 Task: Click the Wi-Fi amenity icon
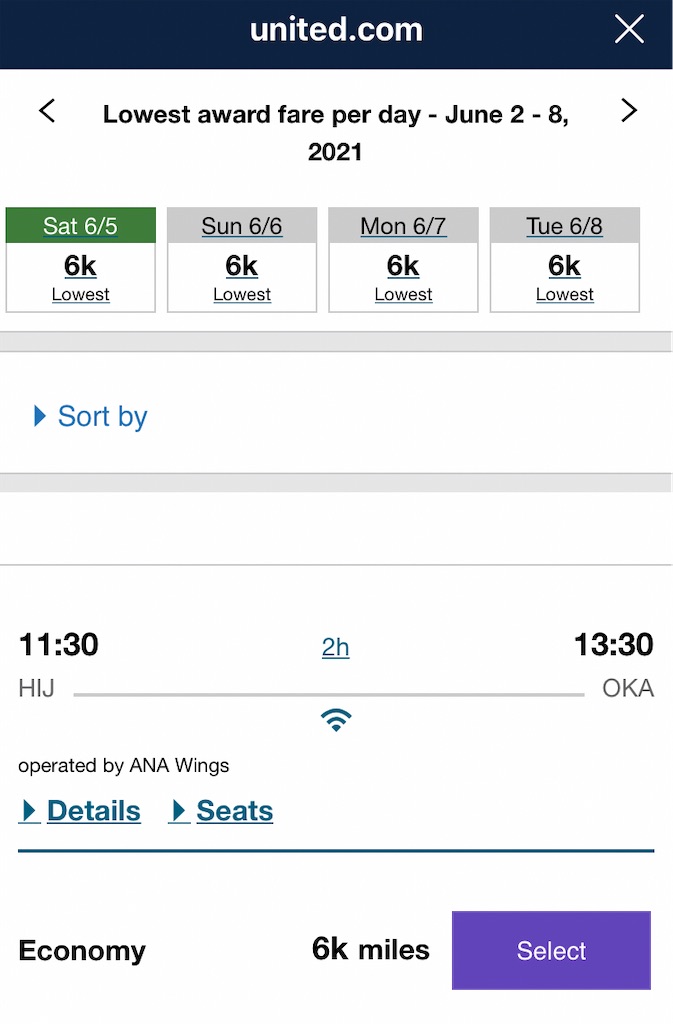(336, 721)
